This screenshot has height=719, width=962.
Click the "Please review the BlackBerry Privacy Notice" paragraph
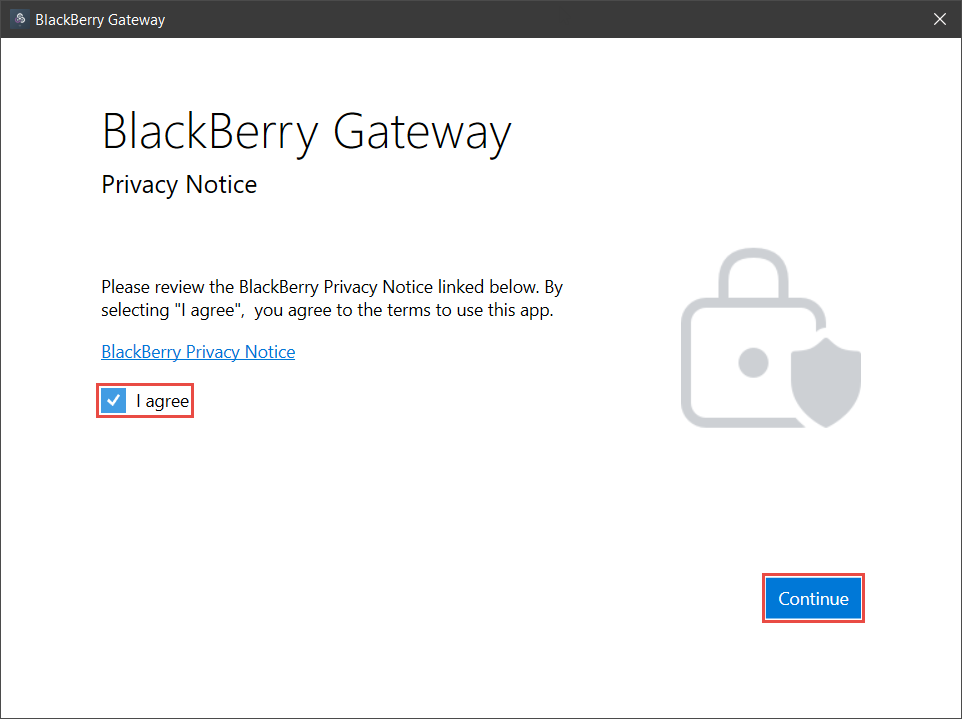click(332, 298)
